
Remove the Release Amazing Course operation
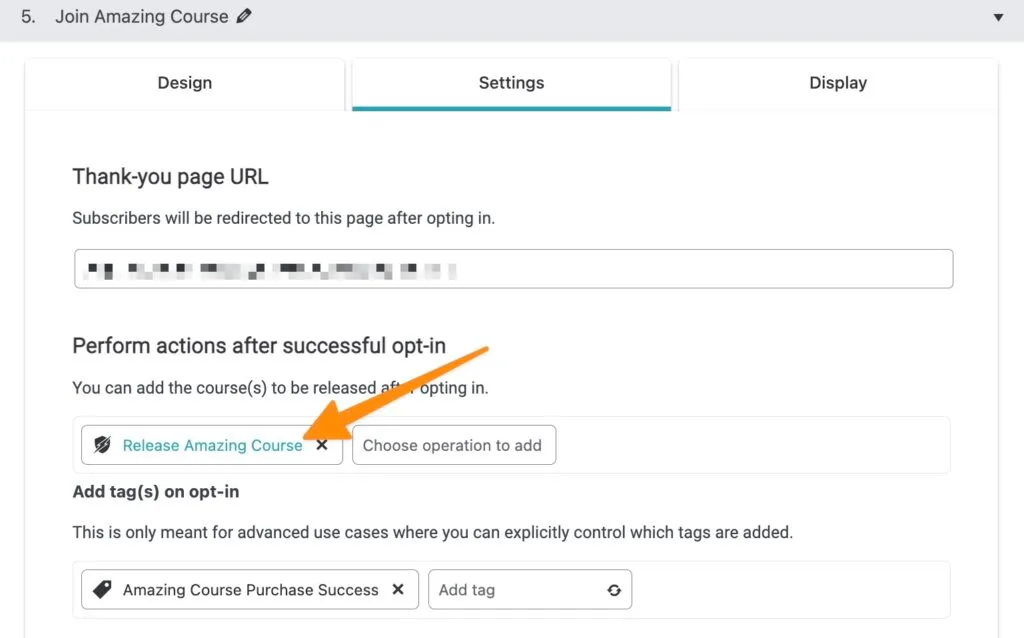point(322,445)
